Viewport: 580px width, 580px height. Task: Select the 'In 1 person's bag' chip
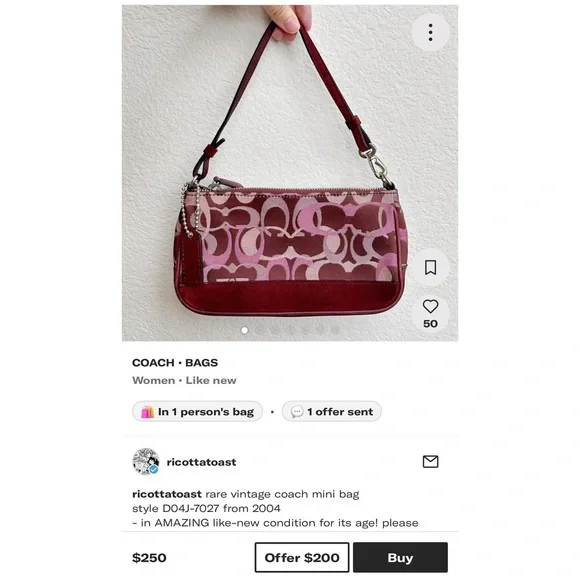197,412
